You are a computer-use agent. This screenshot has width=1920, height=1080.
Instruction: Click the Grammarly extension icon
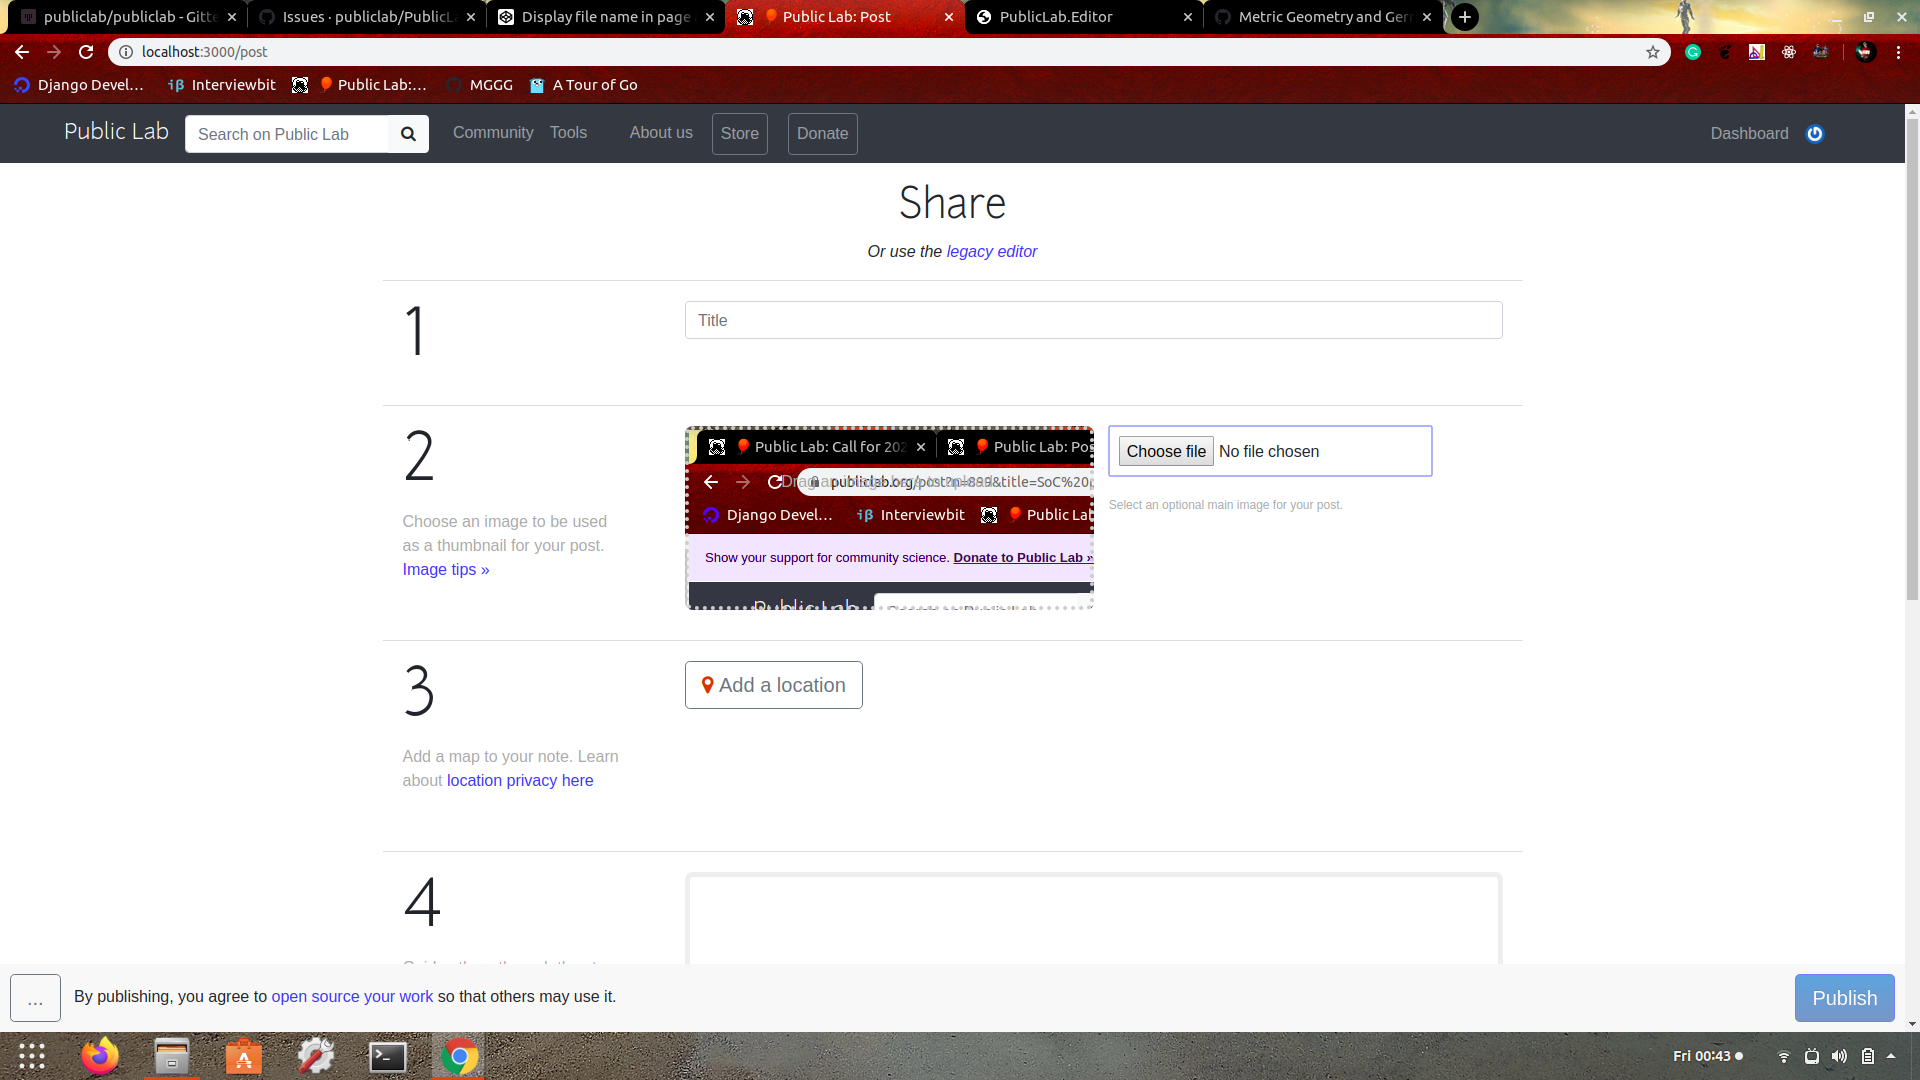pos(1693,52)
